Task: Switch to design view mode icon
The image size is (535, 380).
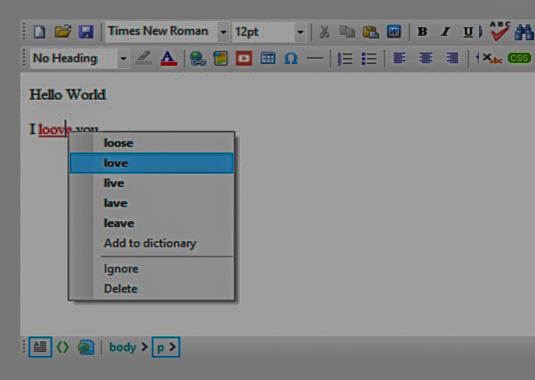Action: tap(40, 347)
